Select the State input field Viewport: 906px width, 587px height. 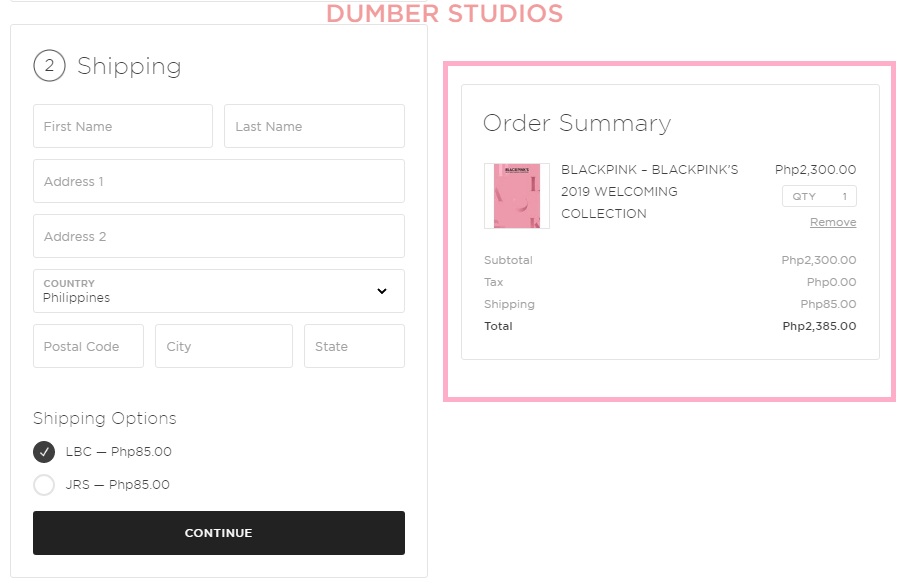click(x=353, y=345)
